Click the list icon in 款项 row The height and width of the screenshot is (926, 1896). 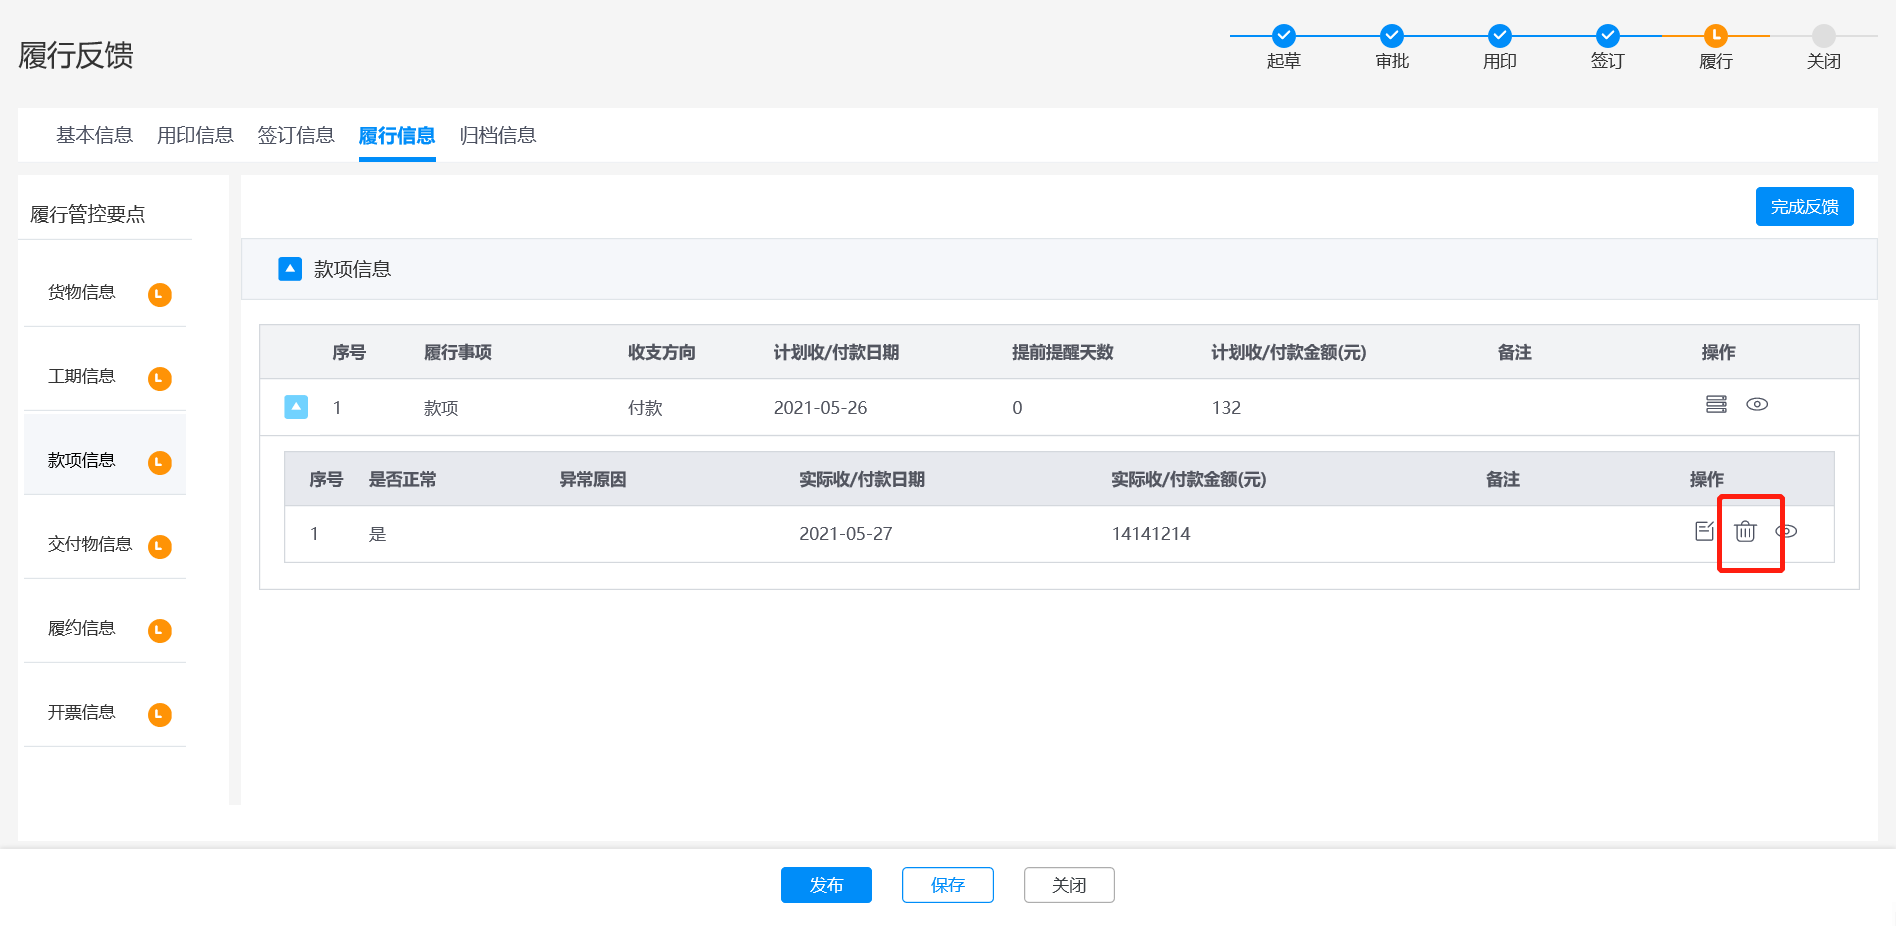pos(1716,405)
